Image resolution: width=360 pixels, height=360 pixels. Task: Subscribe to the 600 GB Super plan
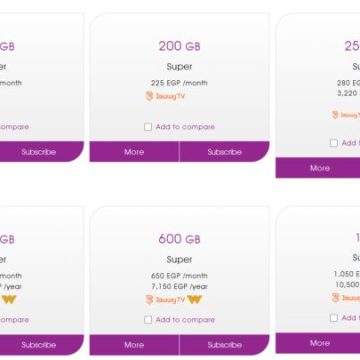(x=224, y=345)
